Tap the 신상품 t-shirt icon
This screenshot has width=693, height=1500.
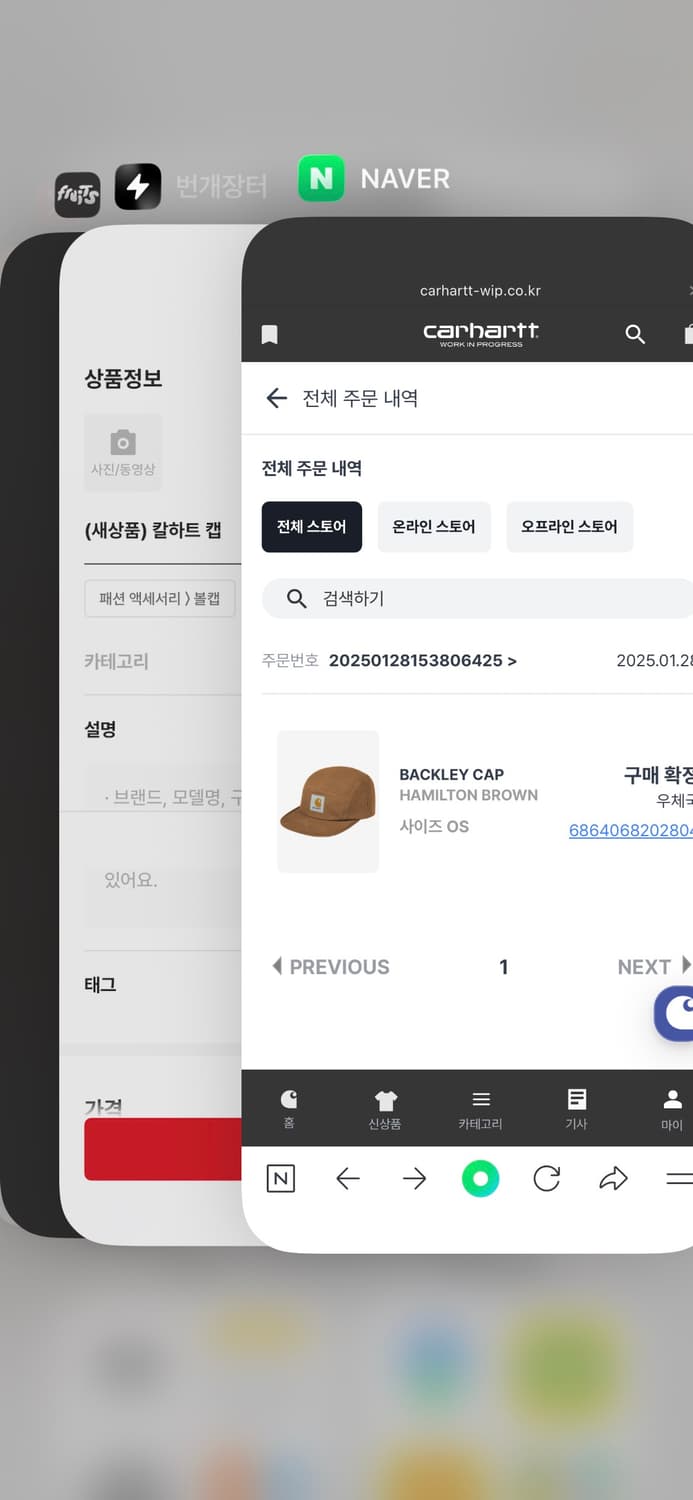coord(385,1109)
